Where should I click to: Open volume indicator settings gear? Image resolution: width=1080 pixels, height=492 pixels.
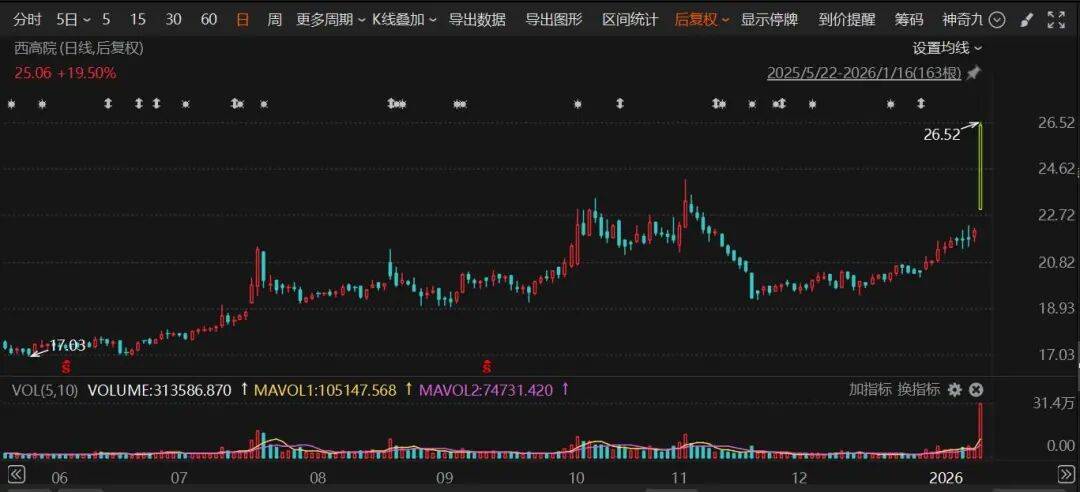point(955,389)
